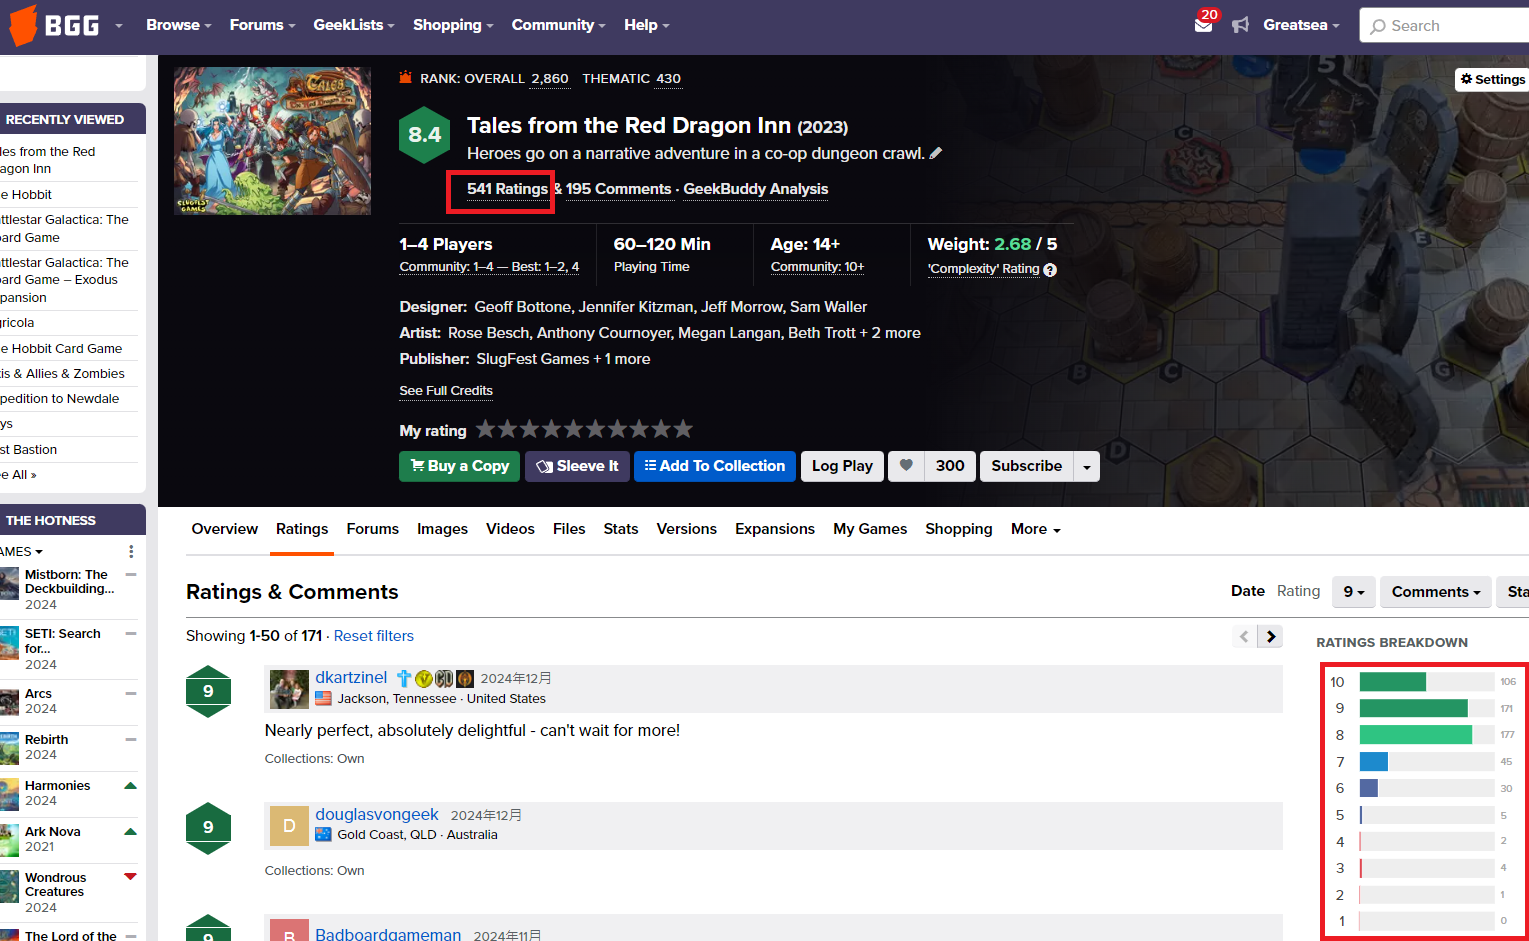Open GeekBuddy Analysis link
The height and width of the screenshot is (941, 1529).
[756, 189]
